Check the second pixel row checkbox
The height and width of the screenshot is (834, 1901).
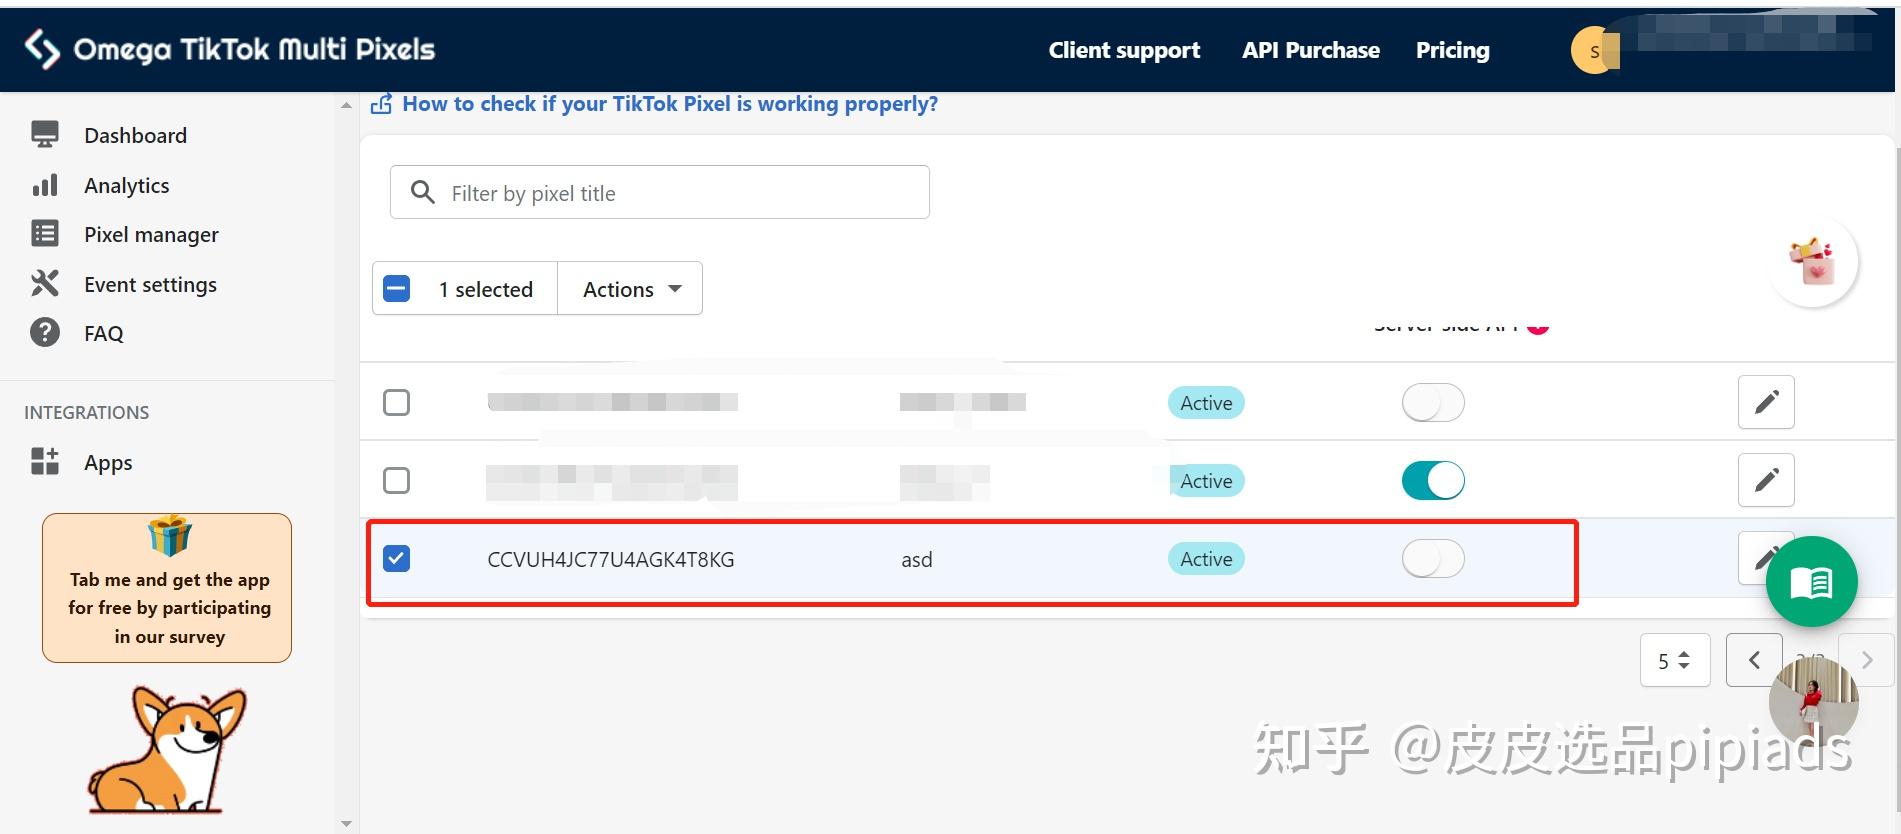tap(397, 480)
